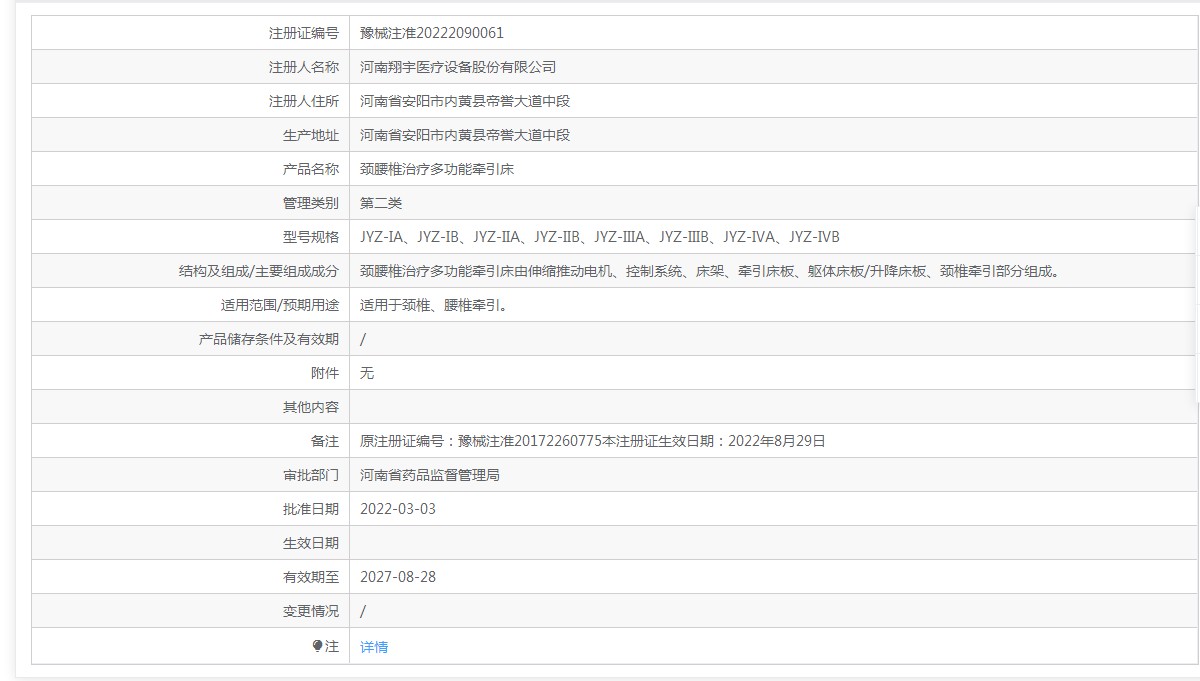Click the 产品名称 label

[311, 169]
